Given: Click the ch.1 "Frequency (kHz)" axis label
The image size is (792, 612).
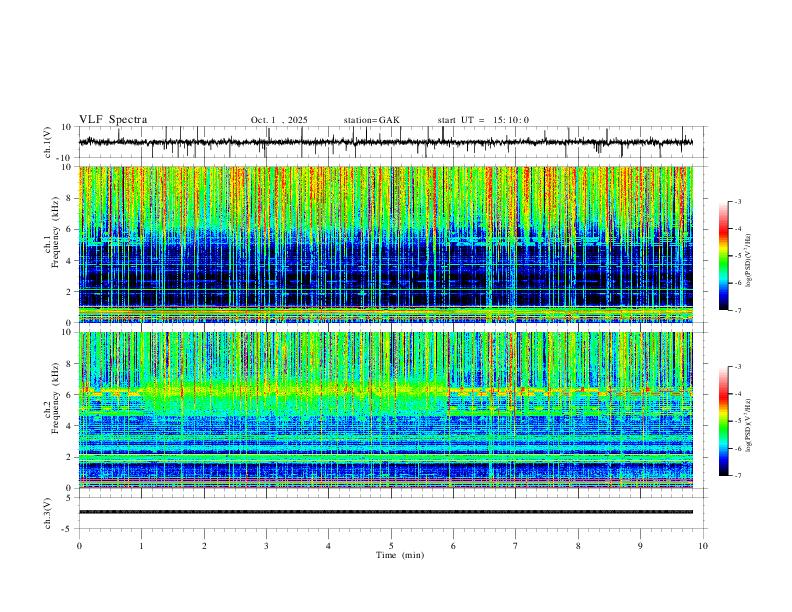Looking at the screenshot, I should click(x=55, y=232).
